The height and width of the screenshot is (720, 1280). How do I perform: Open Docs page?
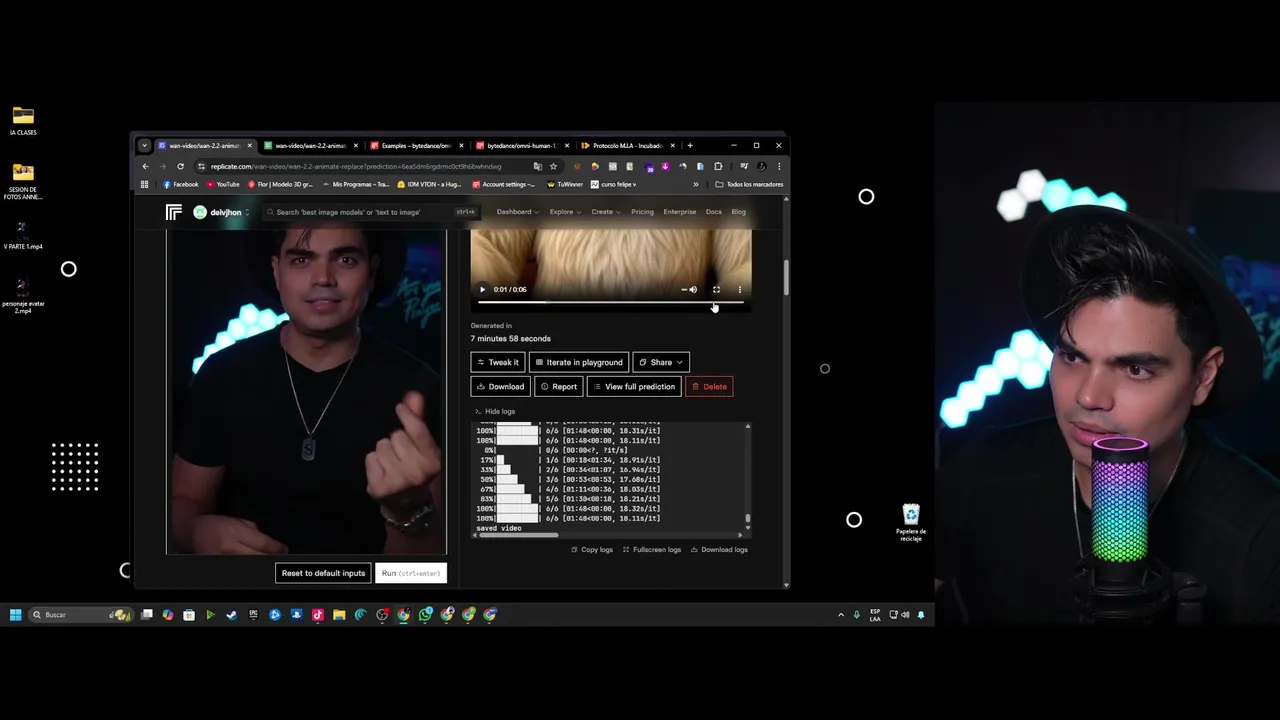click(x=713, y=212)
